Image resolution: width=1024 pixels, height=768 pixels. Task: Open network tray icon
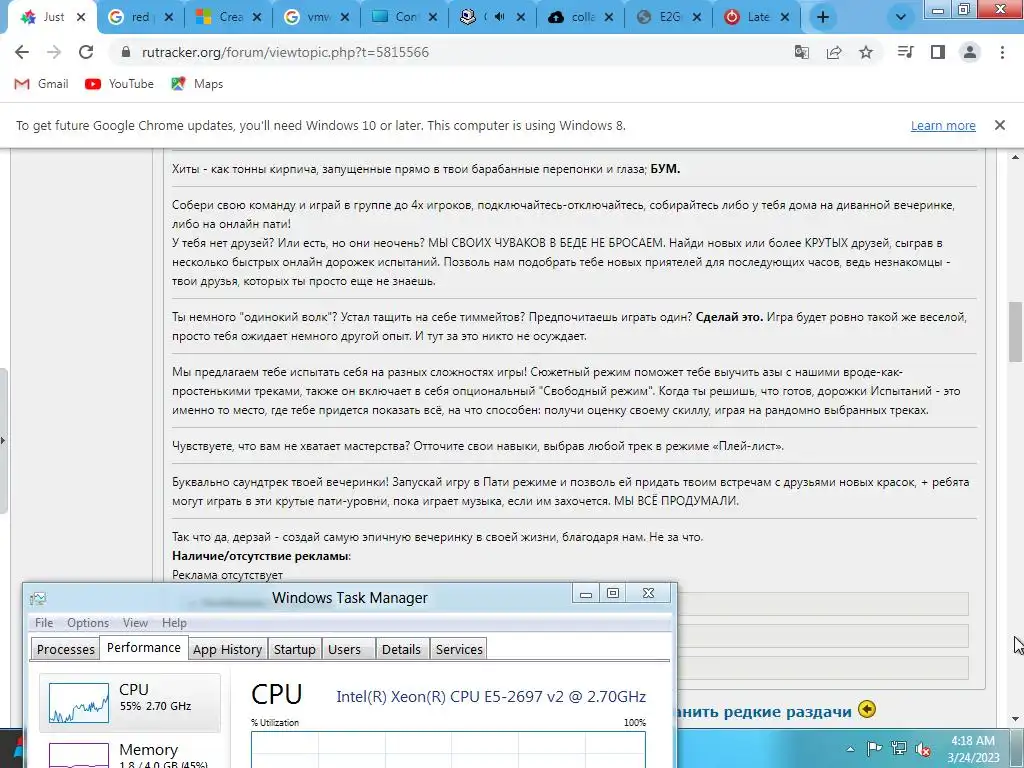tap(899, 748)
